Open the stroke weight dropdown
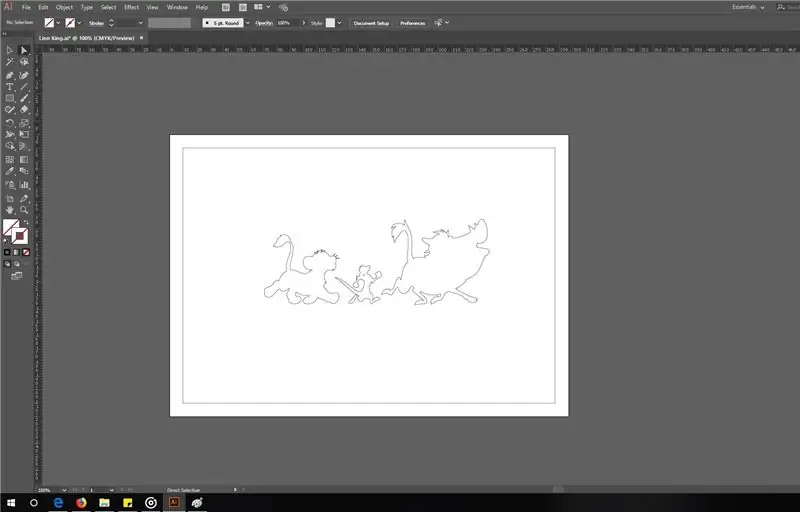 (140, 23)
